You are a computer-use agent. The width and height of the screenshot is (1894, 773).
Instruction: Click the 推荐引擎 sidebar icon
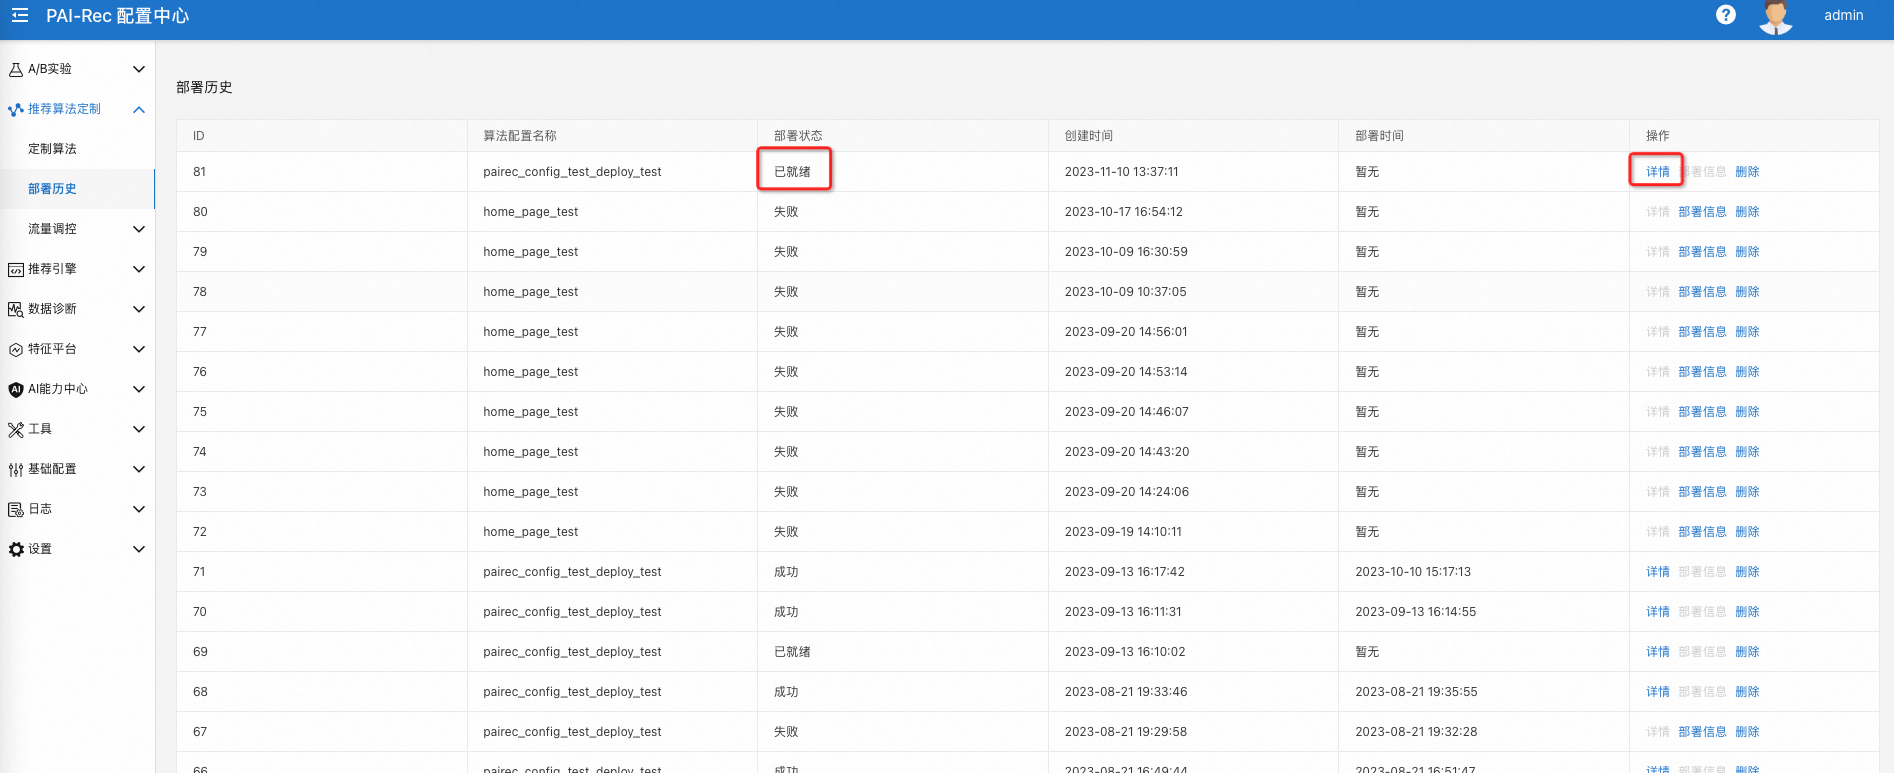[x=16, y=269]
